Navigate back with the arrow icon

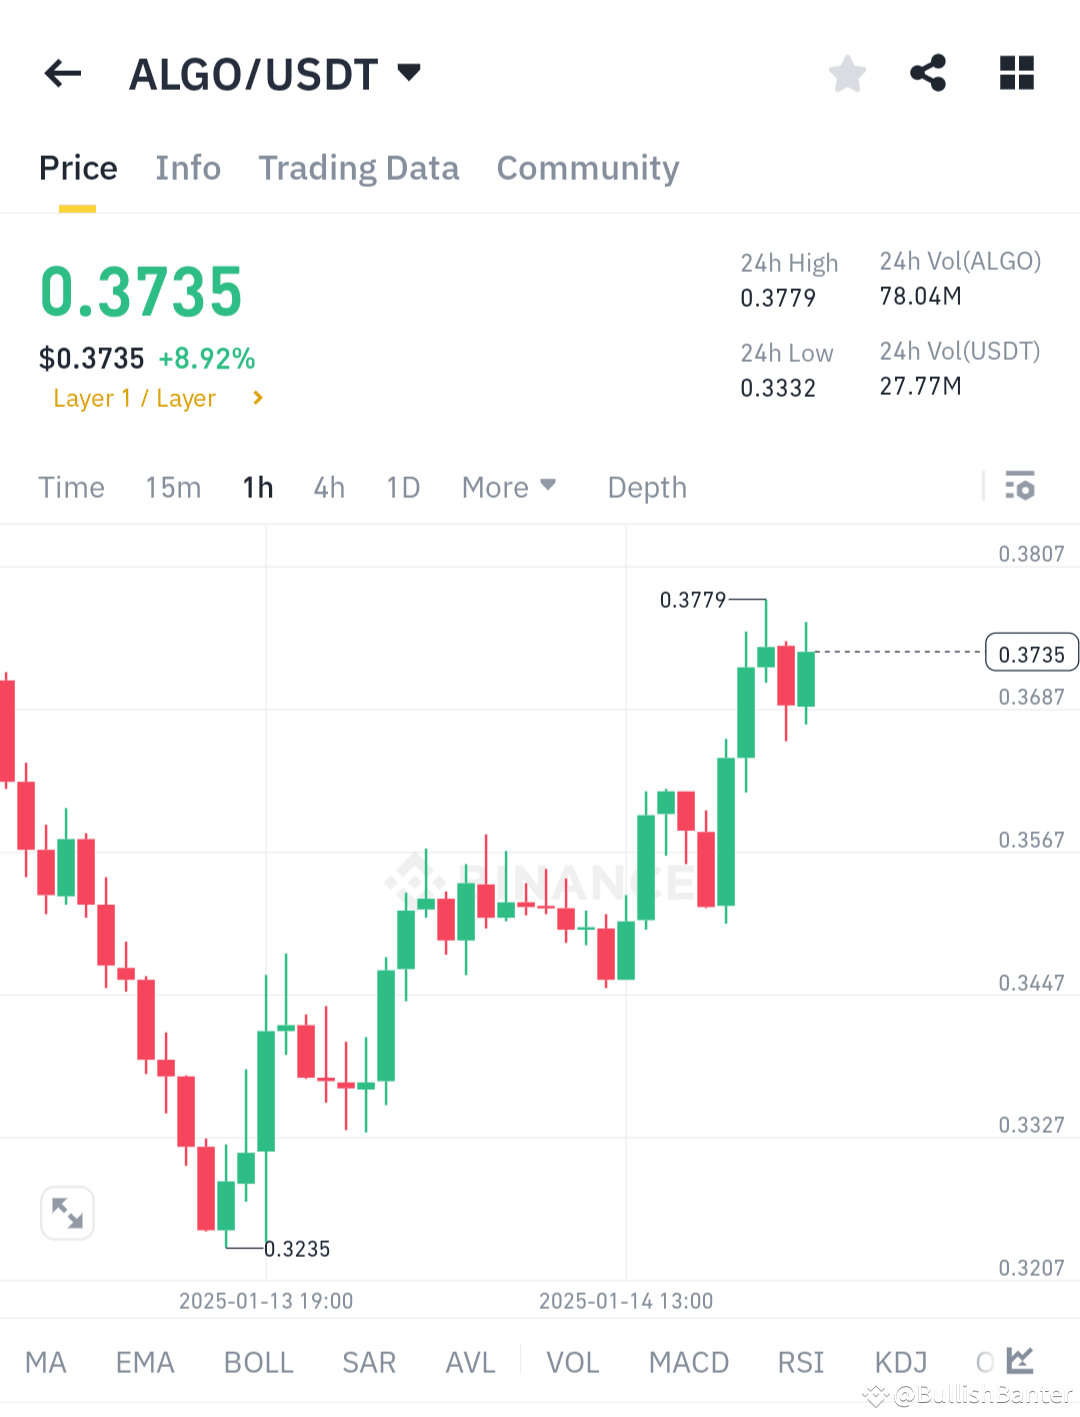[62, 73]
